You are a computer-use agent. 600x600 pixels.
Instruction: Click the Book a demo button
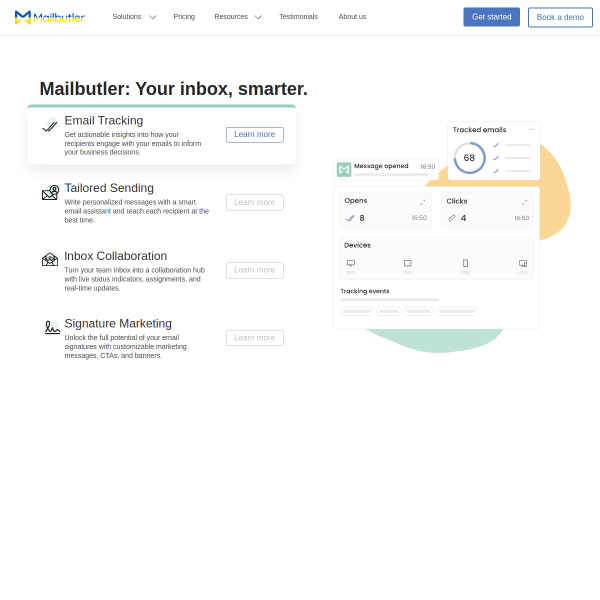tap(560, 18)
